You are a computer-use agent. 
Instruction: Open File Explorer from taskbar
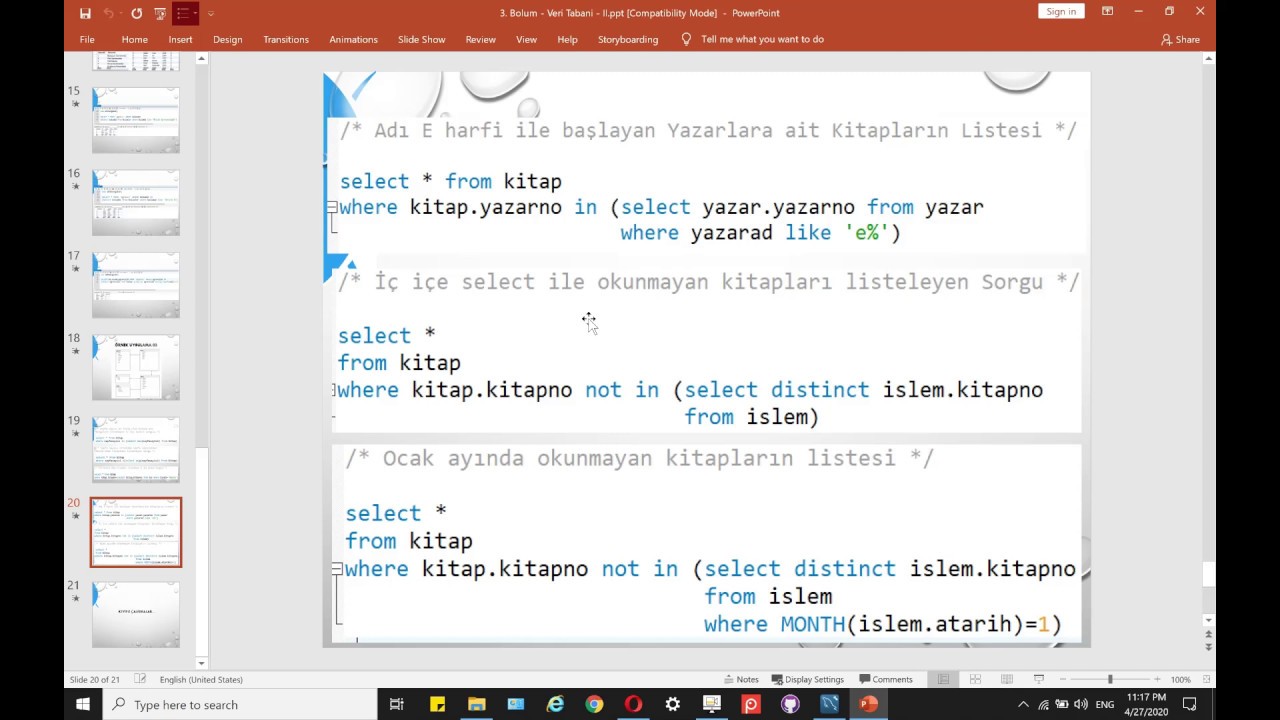476,705
